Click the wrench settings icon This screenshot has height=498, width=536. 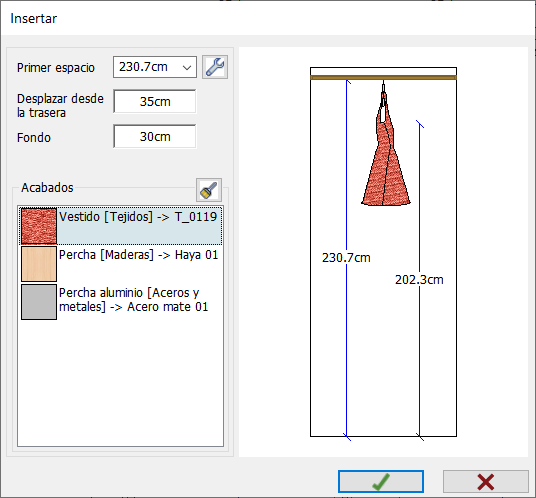click(x=215, y=67)
